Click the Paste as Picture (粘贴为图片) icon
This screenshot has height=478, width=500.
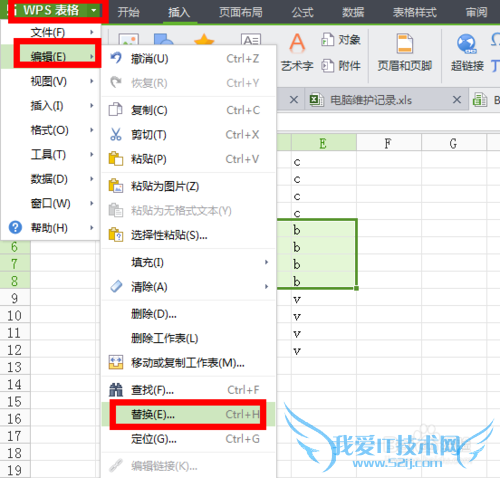(x=116, y=186)
